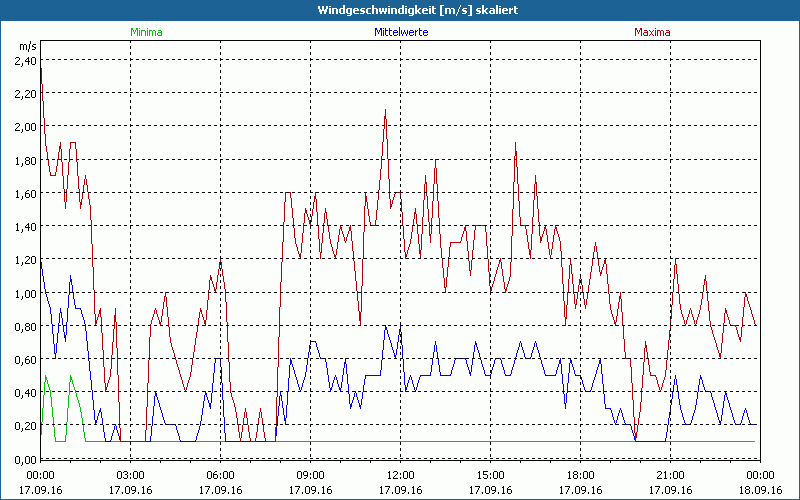Select the 2,40 y-axis tick label
Viewport: 800px width, 500px height.
(25, 60)
